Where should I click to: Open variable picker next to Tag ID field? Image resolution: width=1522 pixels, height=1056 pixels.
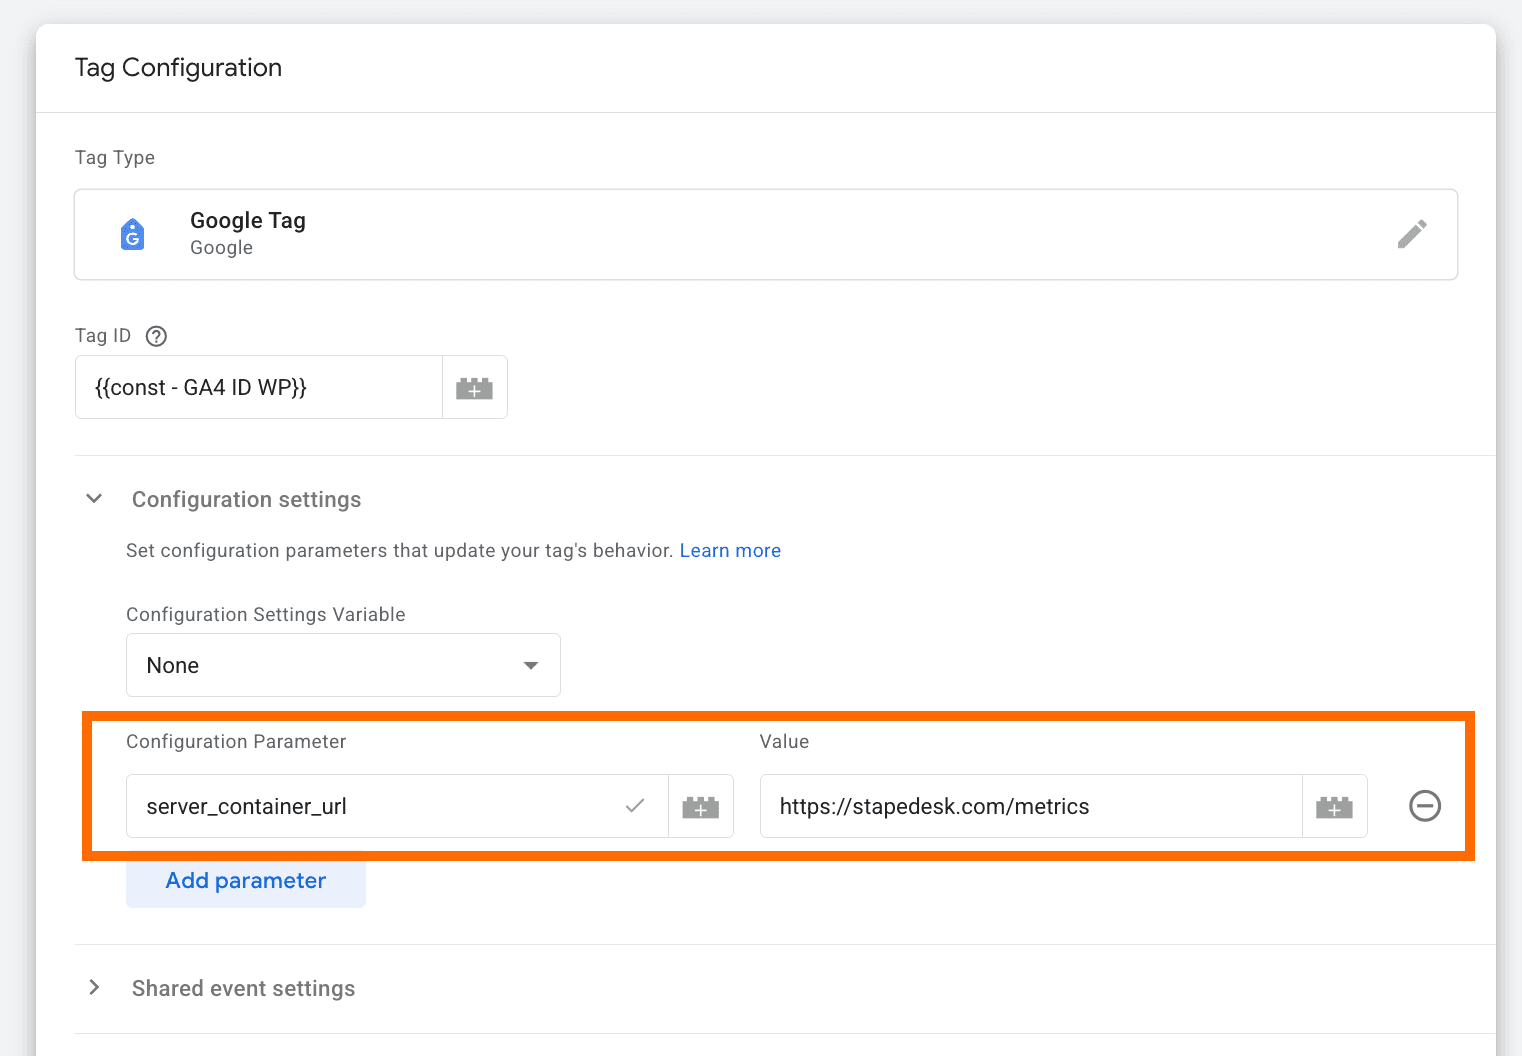point(475,388)
